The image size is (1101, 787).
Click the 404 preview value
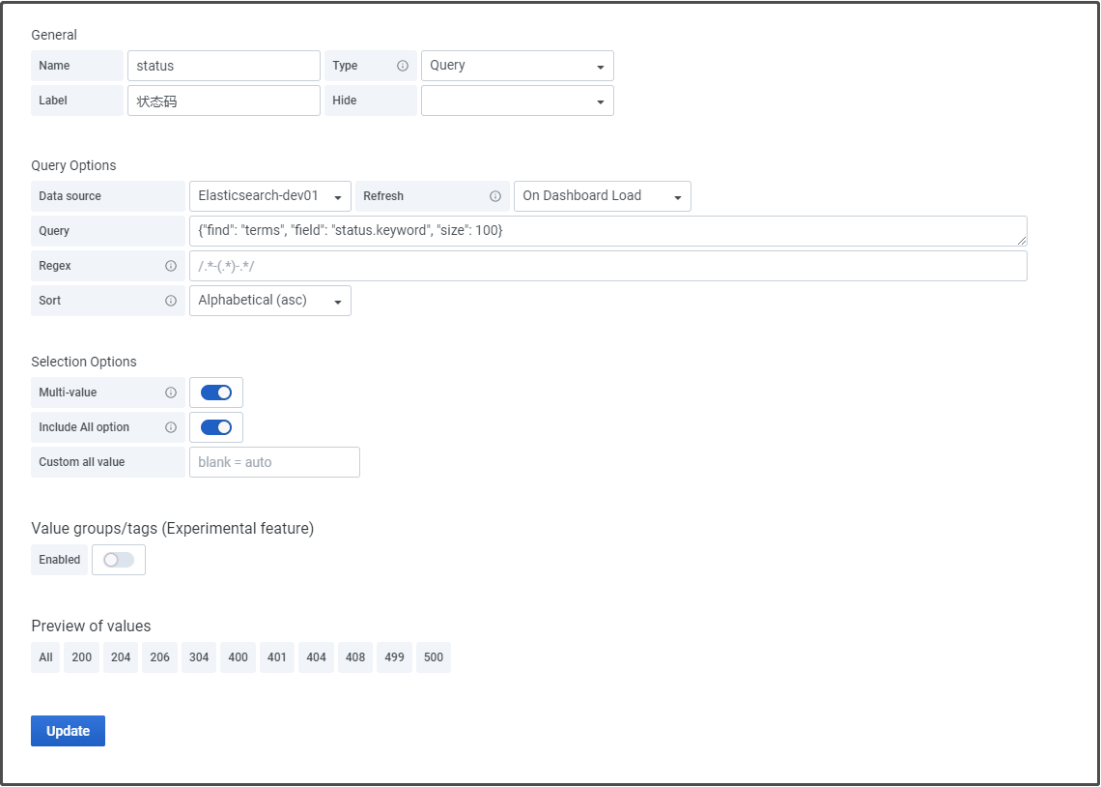pyautogui.click(x=316, y=658)
